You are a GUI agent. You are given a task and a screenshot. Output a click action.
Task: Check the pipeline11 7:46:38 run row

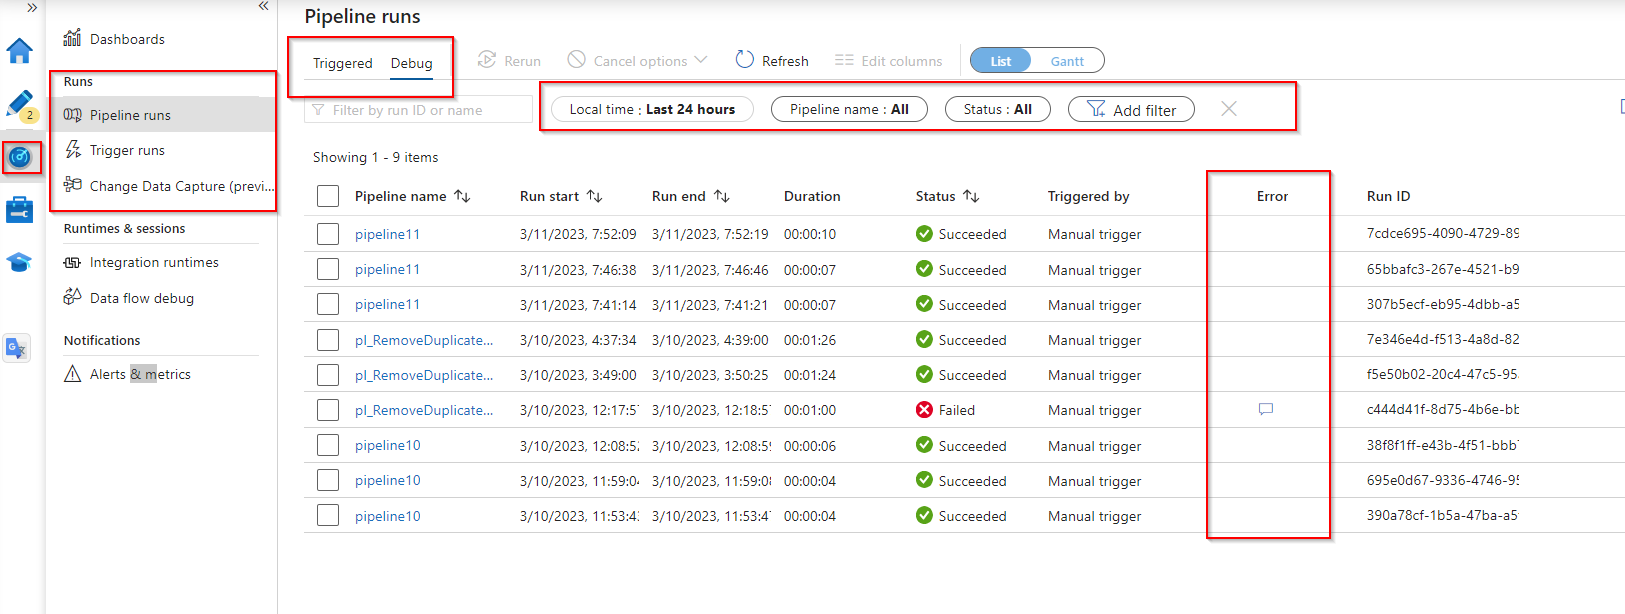point(328,269)
